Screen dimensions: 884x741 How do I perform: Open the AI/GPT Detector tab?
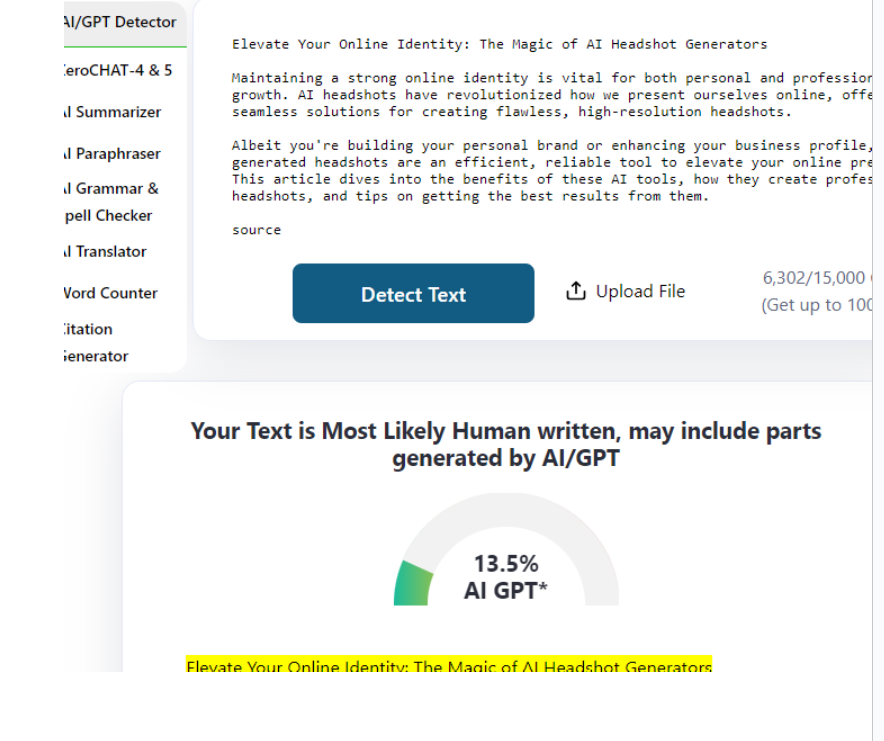tap(120, 22)
